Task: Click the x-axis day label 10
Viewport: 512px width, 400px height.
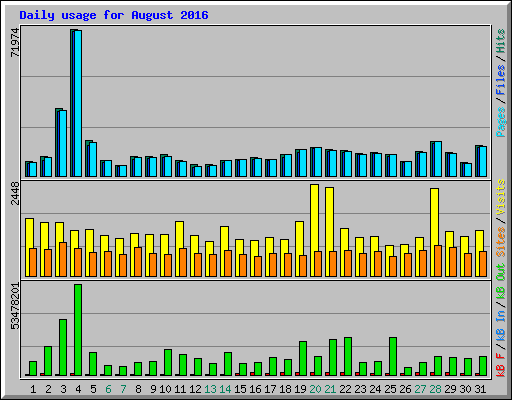Action: (165, 389)
